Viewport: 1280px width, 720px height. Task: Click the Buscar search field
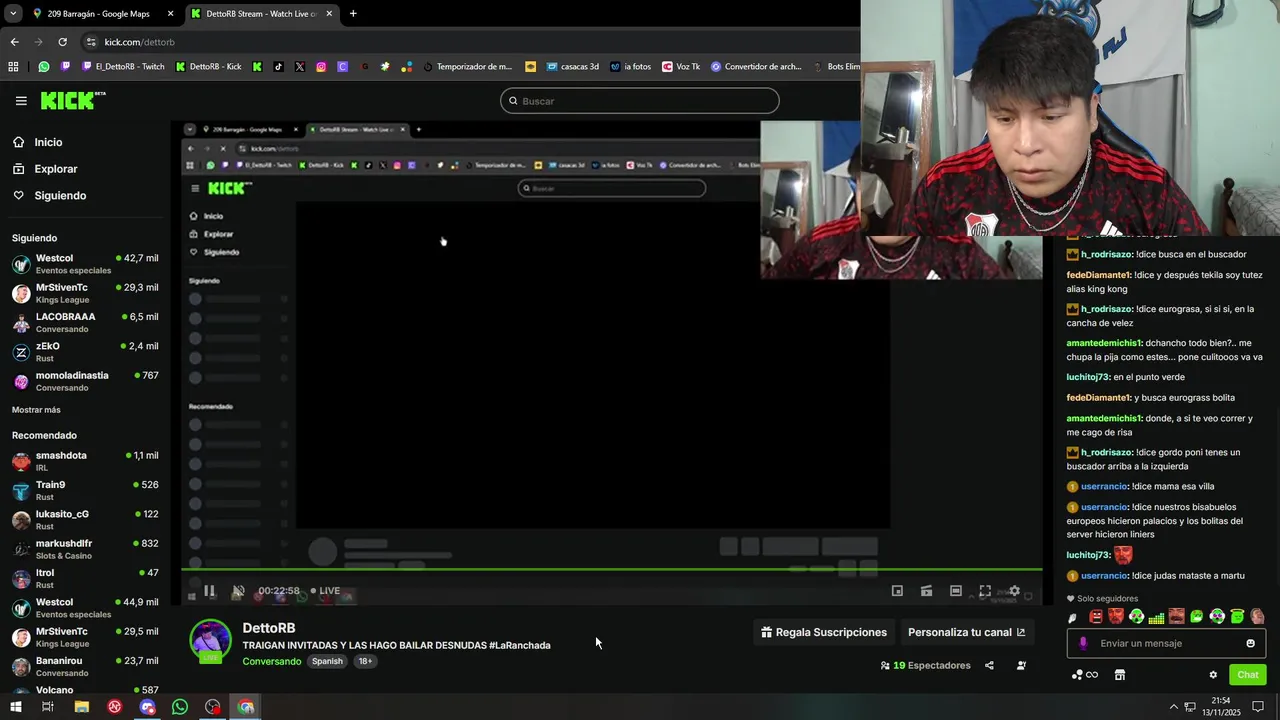coord(639,101)
